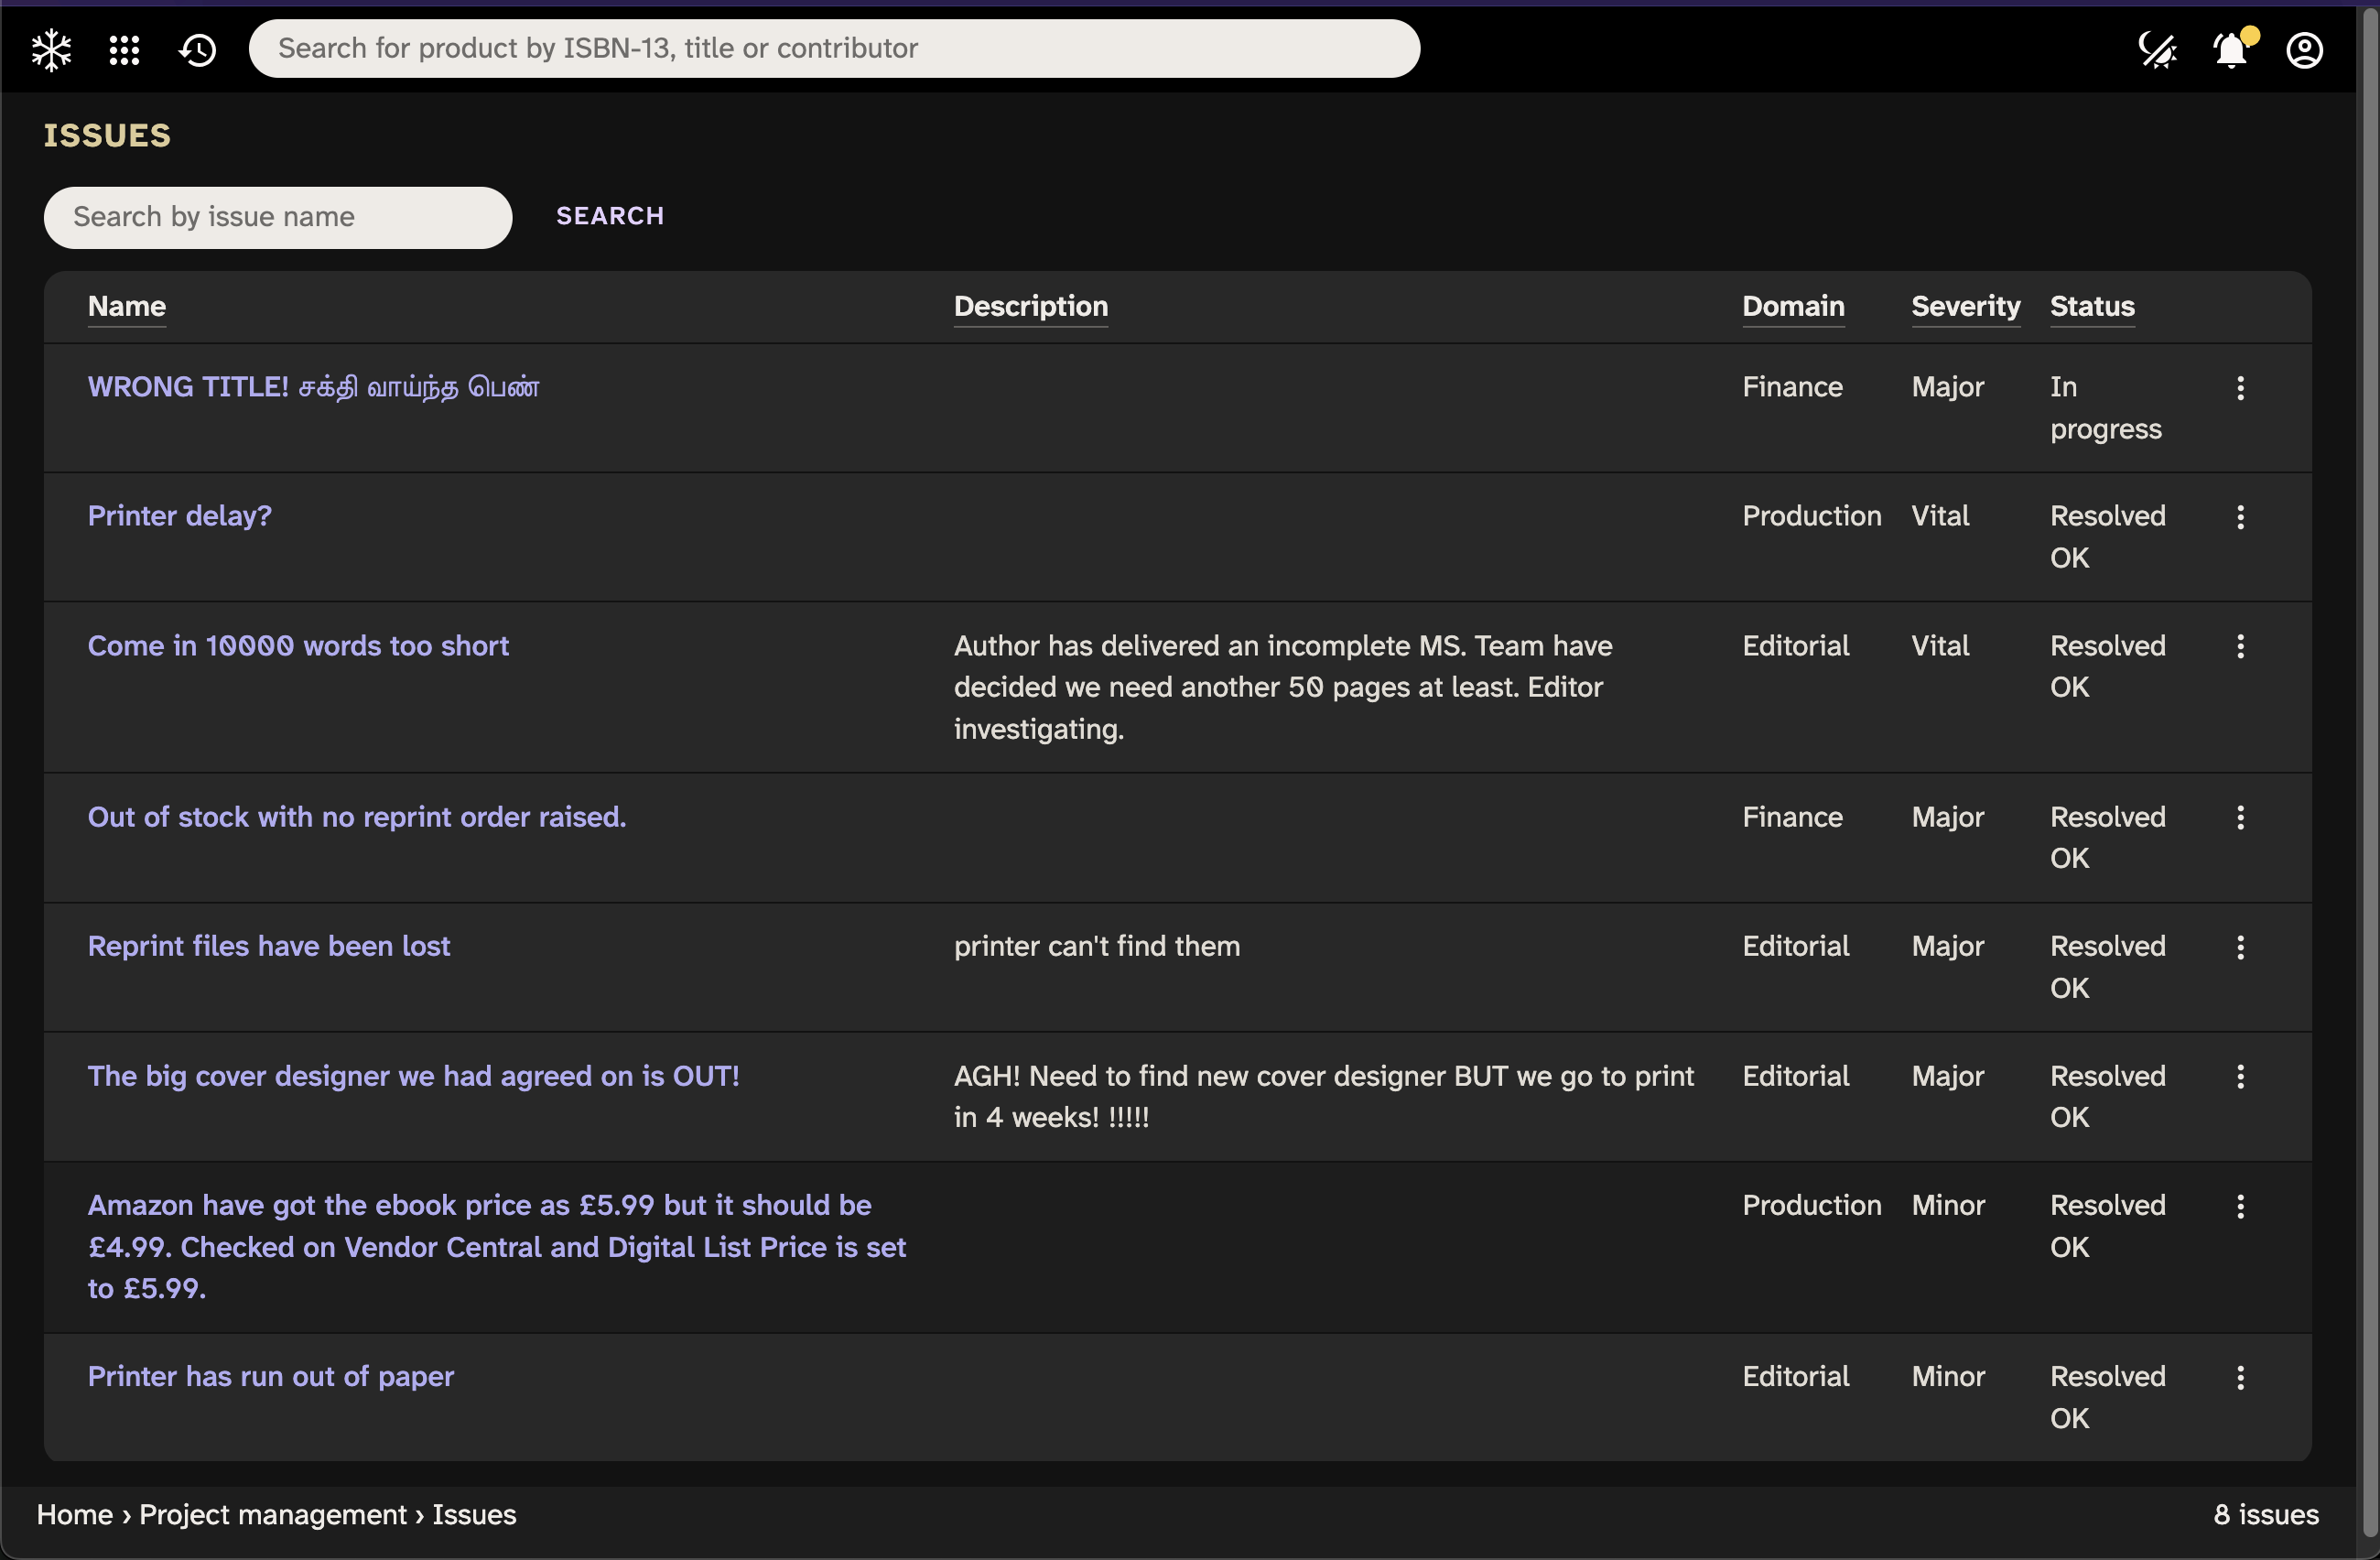Open actions menu for Printer has run out of paper
The image size is (2380, 1560).
tap(2240, 1377)
